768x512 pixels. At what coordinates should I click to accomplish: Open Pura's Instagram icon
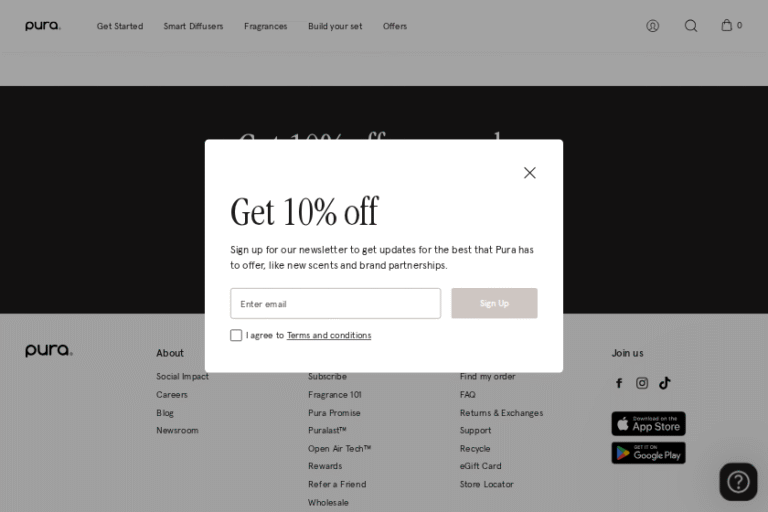coord(642,383)
